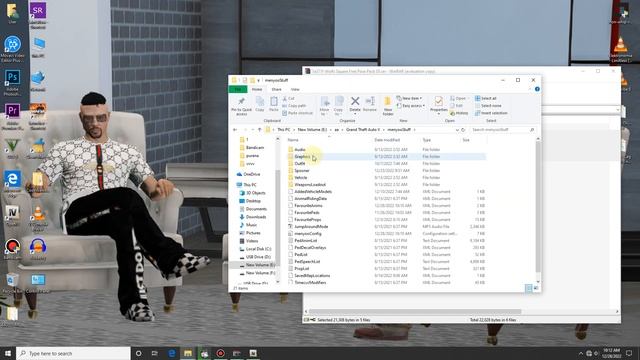Click Invert selection in the ribbon
The height and width of the screenshot is (360, 640).
(491, 113)
